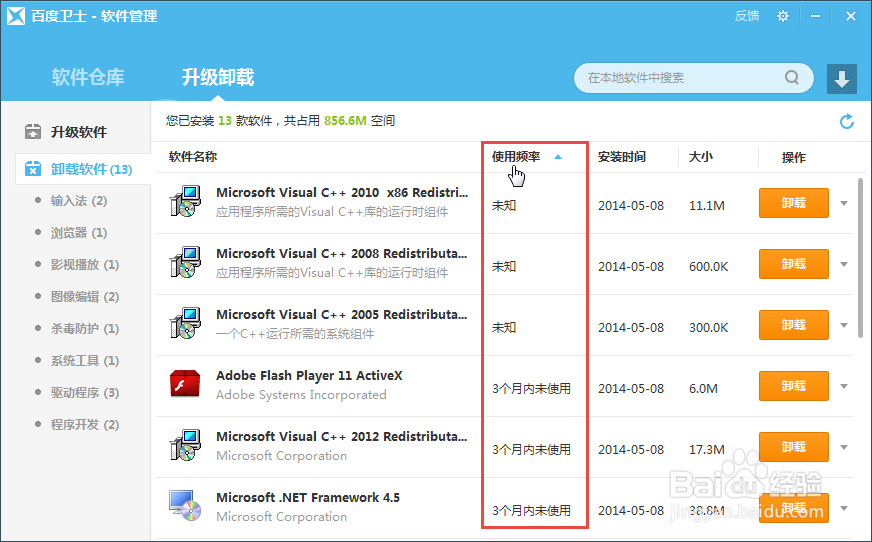Viewport: 872px width, 542px height.
Task: Click the Visual C++ 2005 installer icon
Action: click(x=185, y=323)
